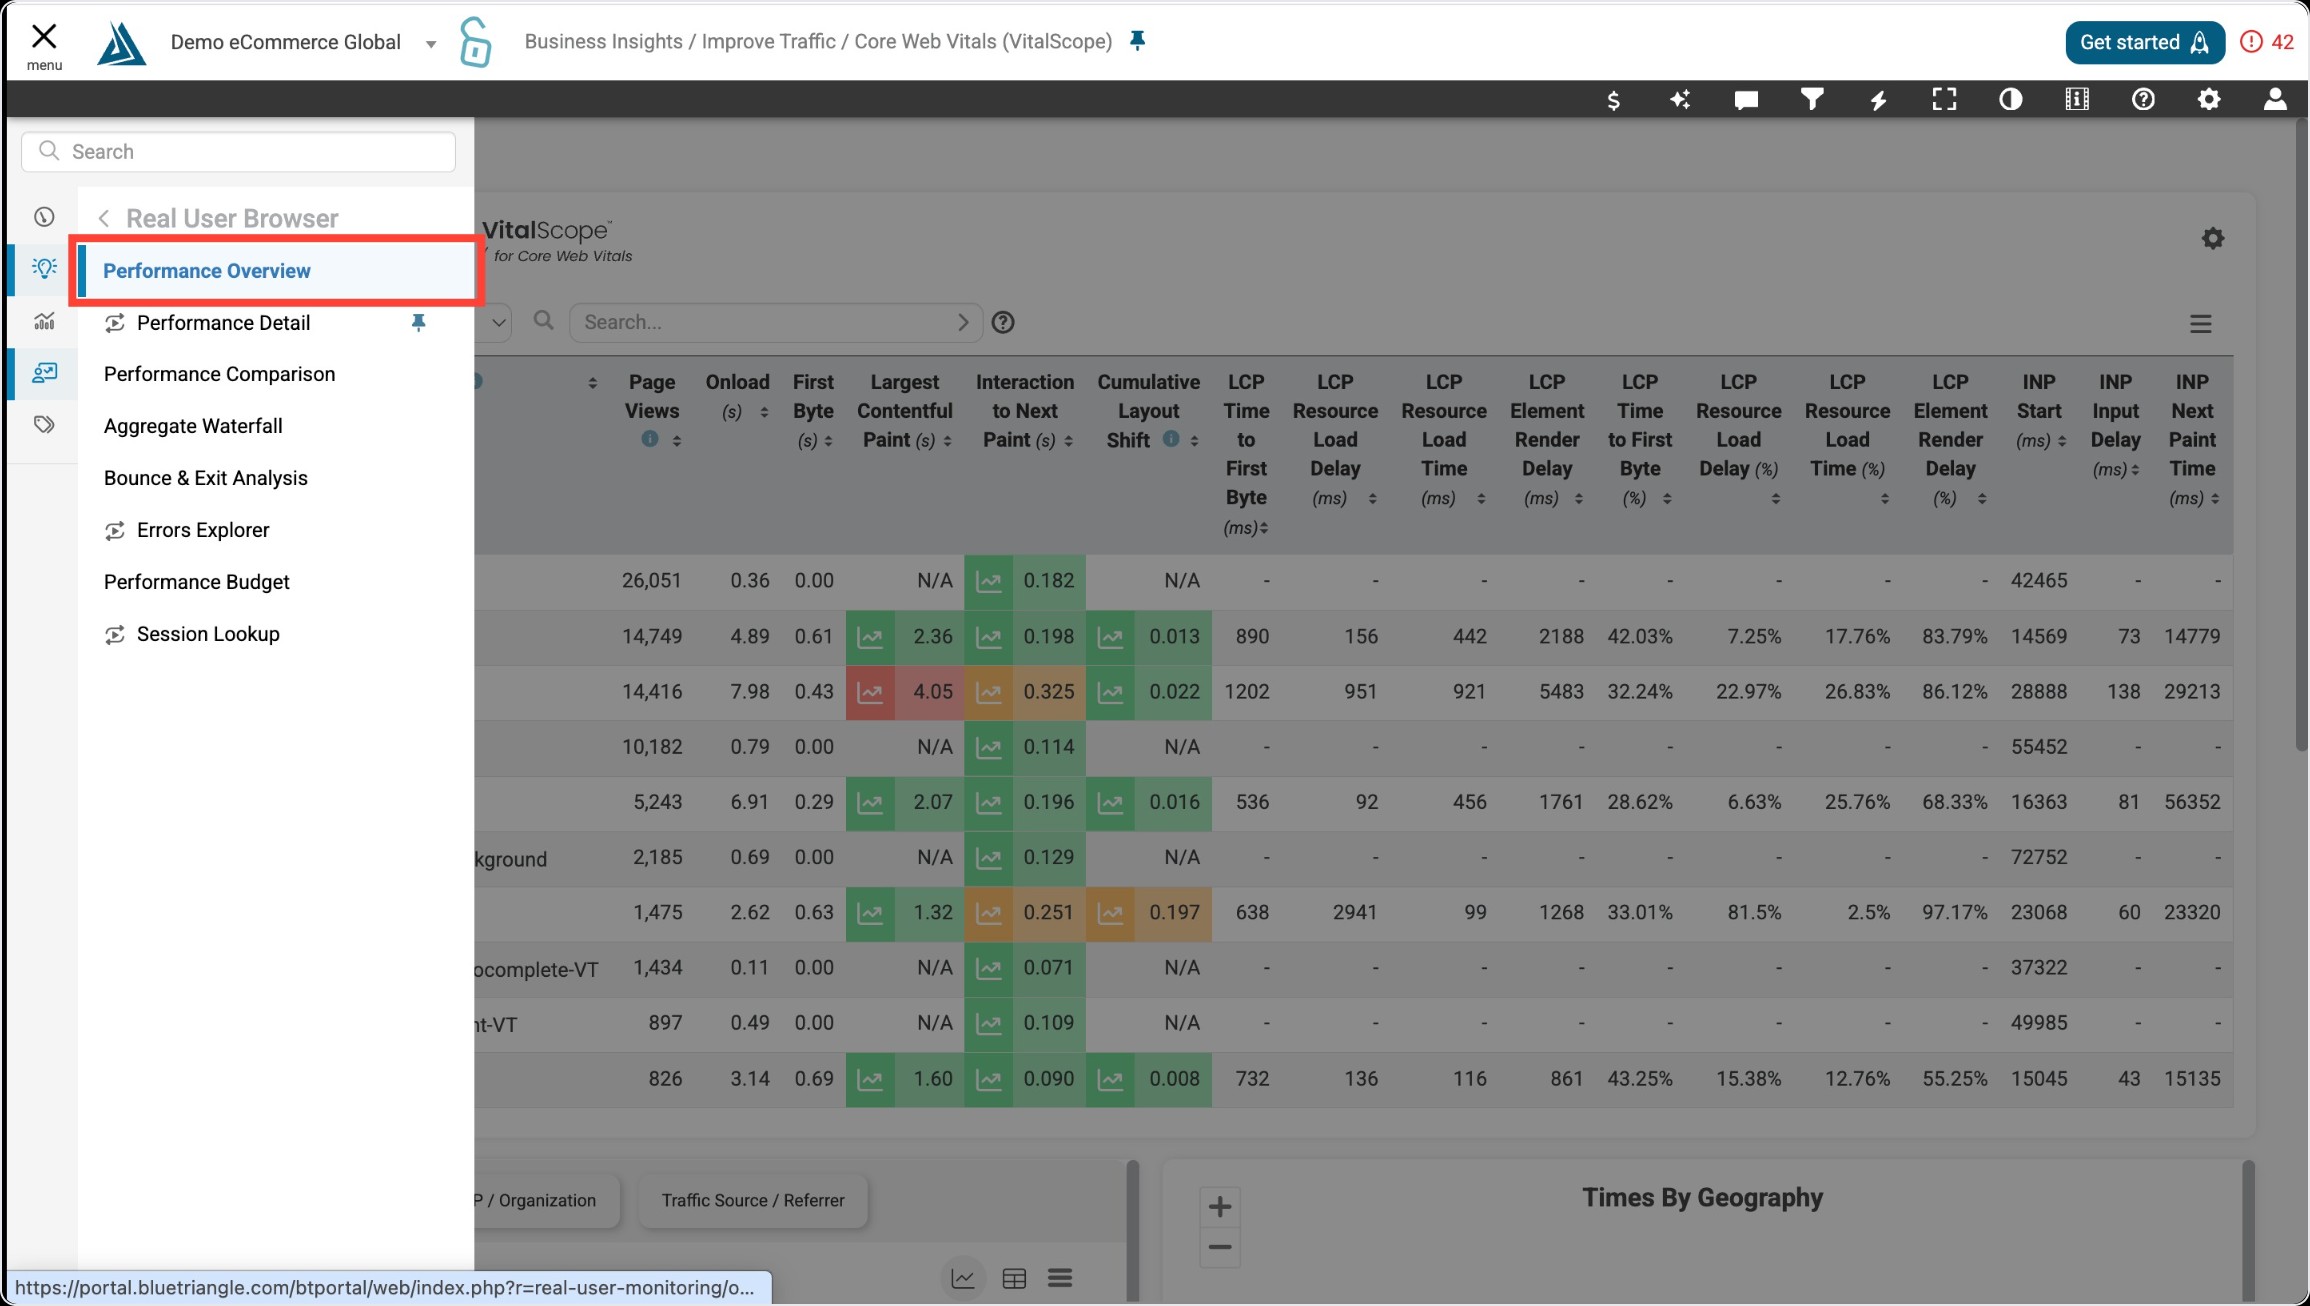Click the Page Views info icon
Screen dimensions: 2310x1306
point(650,439)
